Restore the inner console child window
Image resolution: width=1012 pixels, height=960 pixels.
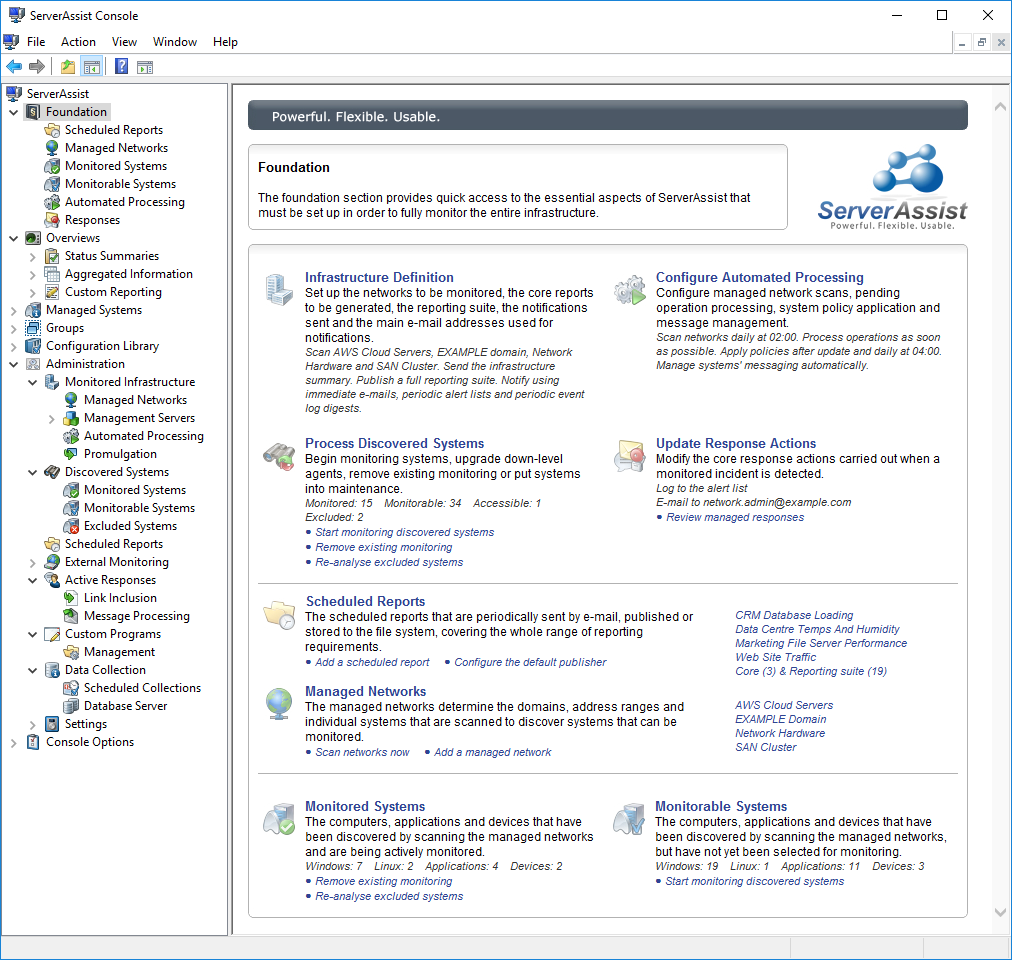(x=981, y=43)
